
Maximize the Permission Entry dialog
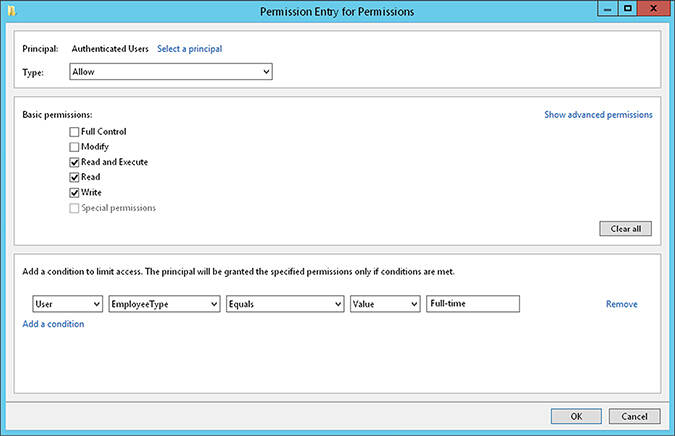pos(628,9)
